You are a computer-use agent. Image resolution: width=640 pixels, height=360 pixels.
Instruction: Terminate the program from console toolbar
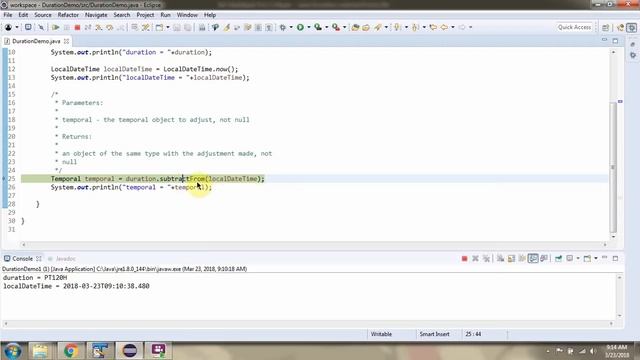(464, 258)
